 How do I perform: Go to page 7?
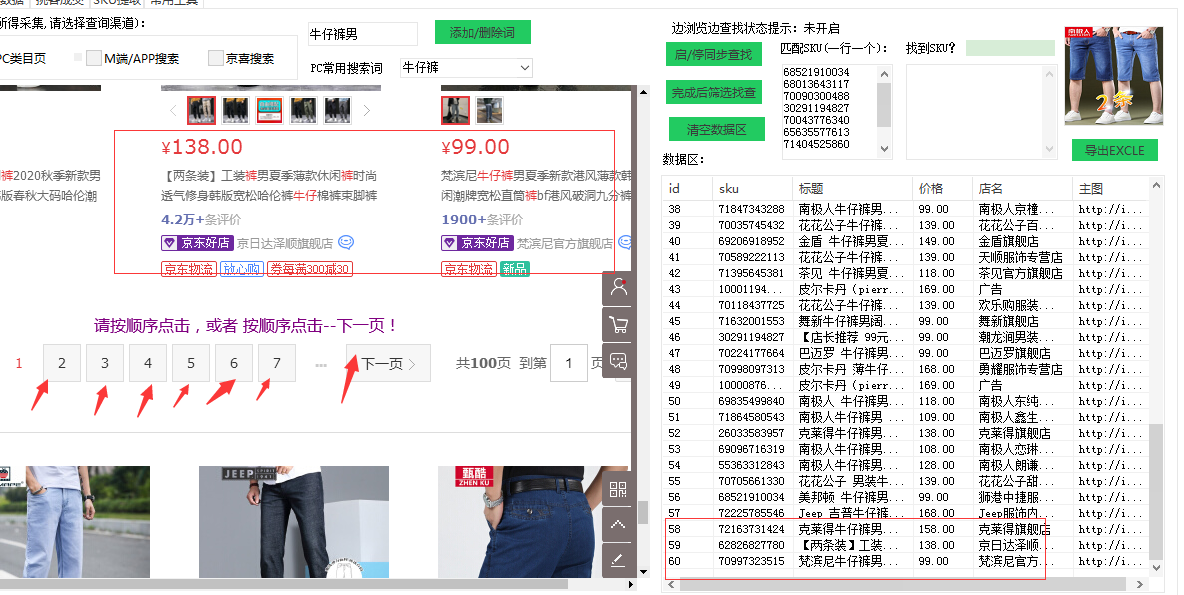[x=276, y=363]
